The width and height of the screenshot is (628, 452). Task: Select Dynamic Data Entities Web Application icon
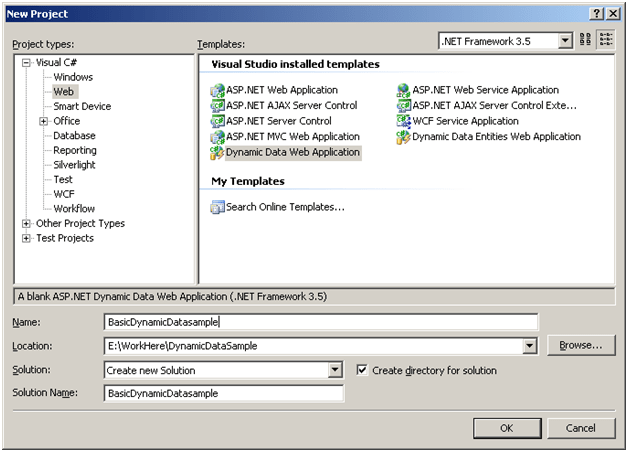404,137
